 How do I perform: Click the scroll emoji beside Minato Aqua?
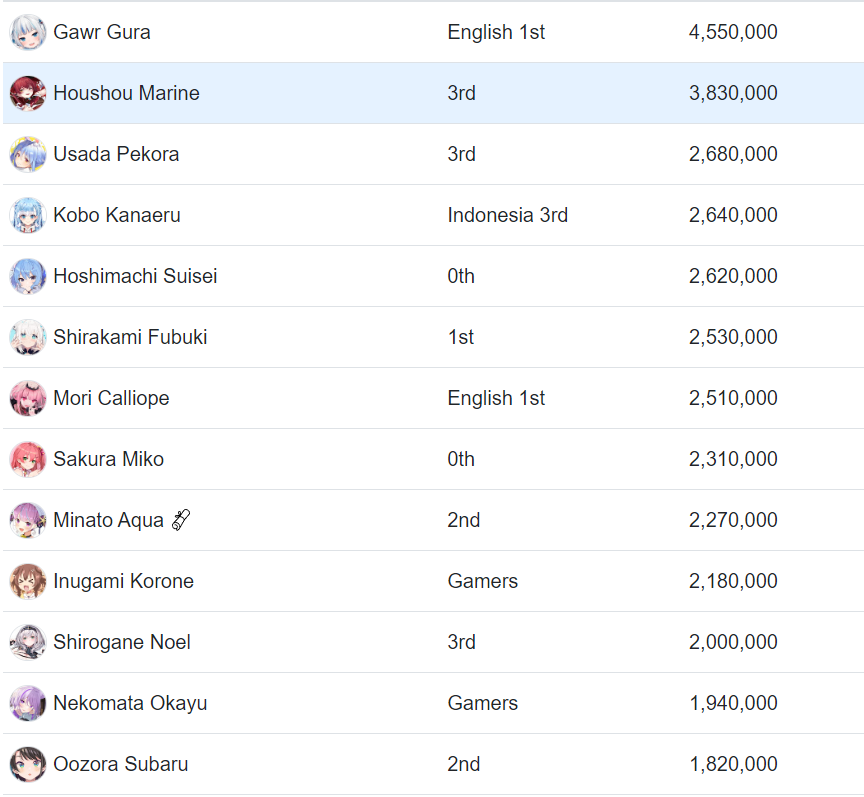181,520
